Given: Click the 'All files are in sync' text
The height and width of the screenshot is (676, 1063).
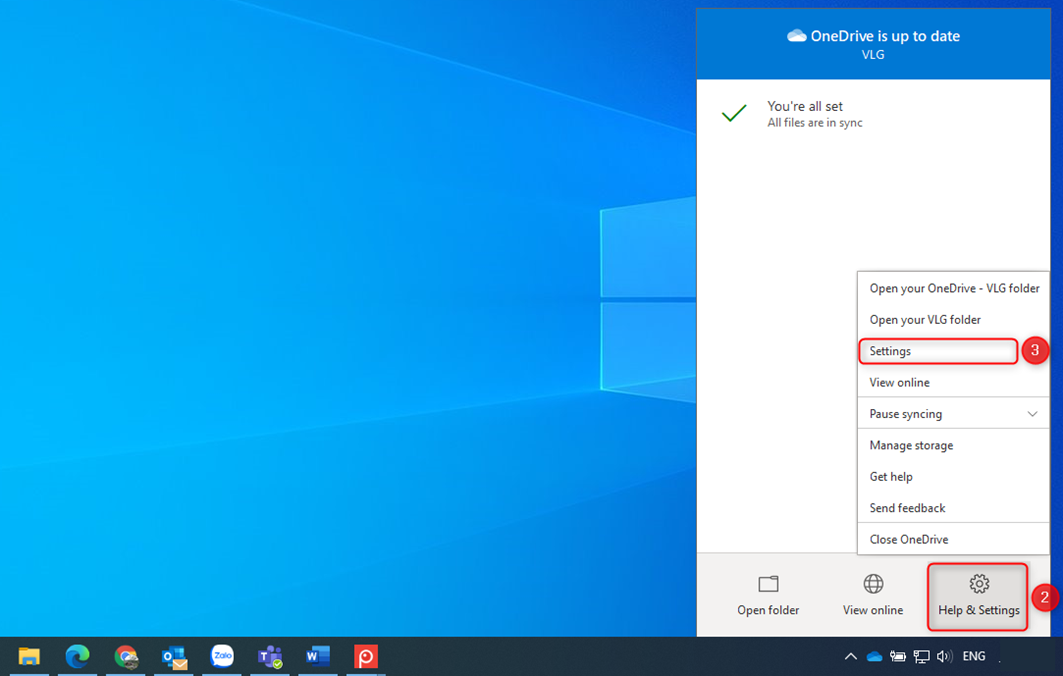Looking at the screenshot, I should 815,123.
